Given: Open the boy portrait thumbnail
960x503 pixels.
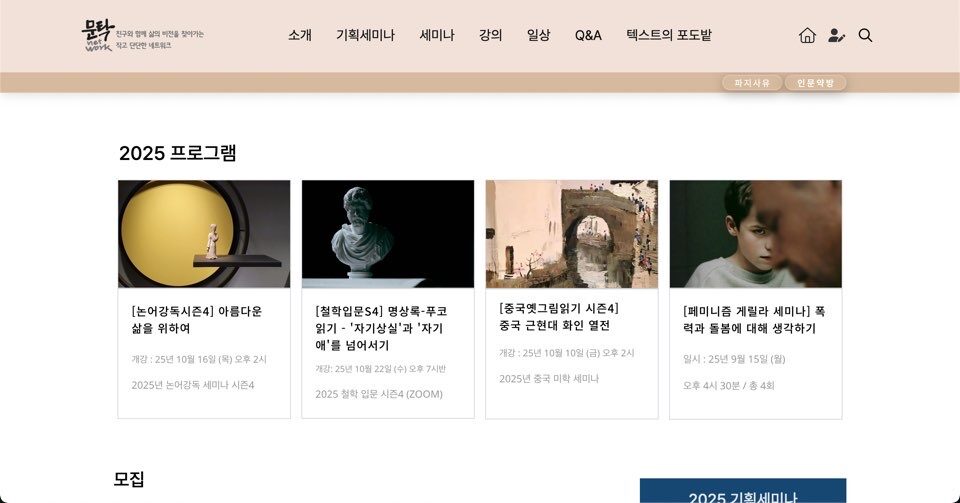Looking at the screenshot, I should (x=756, y=234).
